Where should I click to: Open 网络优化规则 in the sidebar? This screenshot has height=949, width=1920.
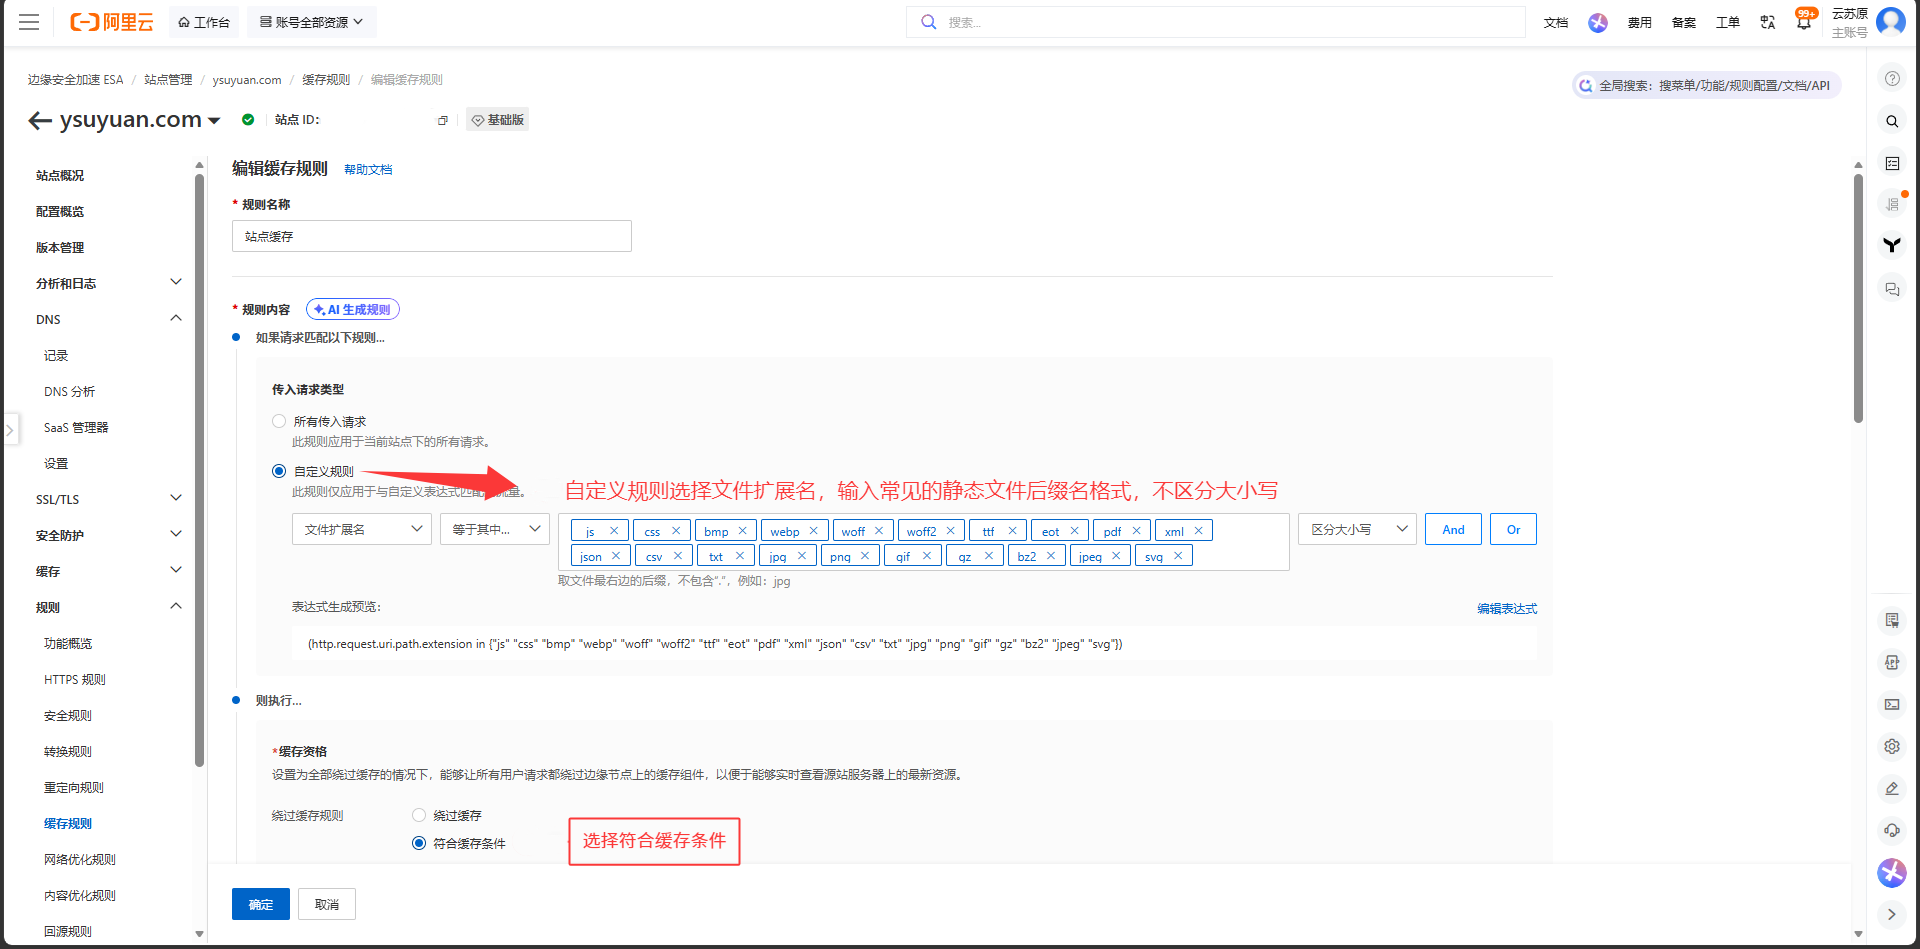pos(80,860)
